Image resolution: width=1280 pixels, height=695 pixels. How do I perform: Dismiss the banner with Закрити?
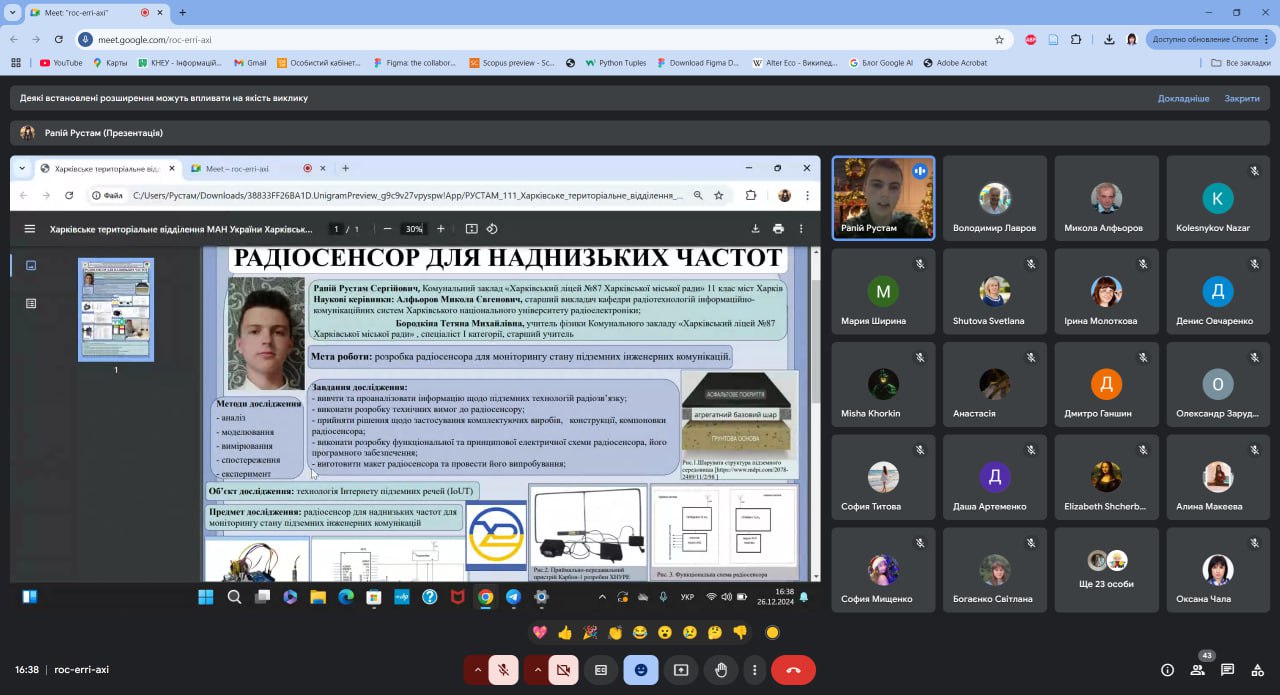click(x=1242, y=98)
